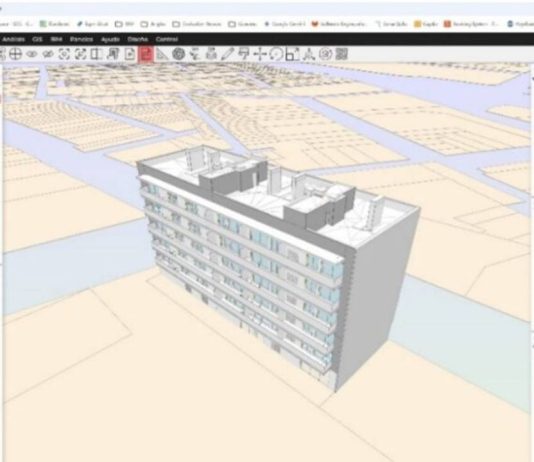
Task: Select the four-arrow move tool
Action: coord(260,54)
